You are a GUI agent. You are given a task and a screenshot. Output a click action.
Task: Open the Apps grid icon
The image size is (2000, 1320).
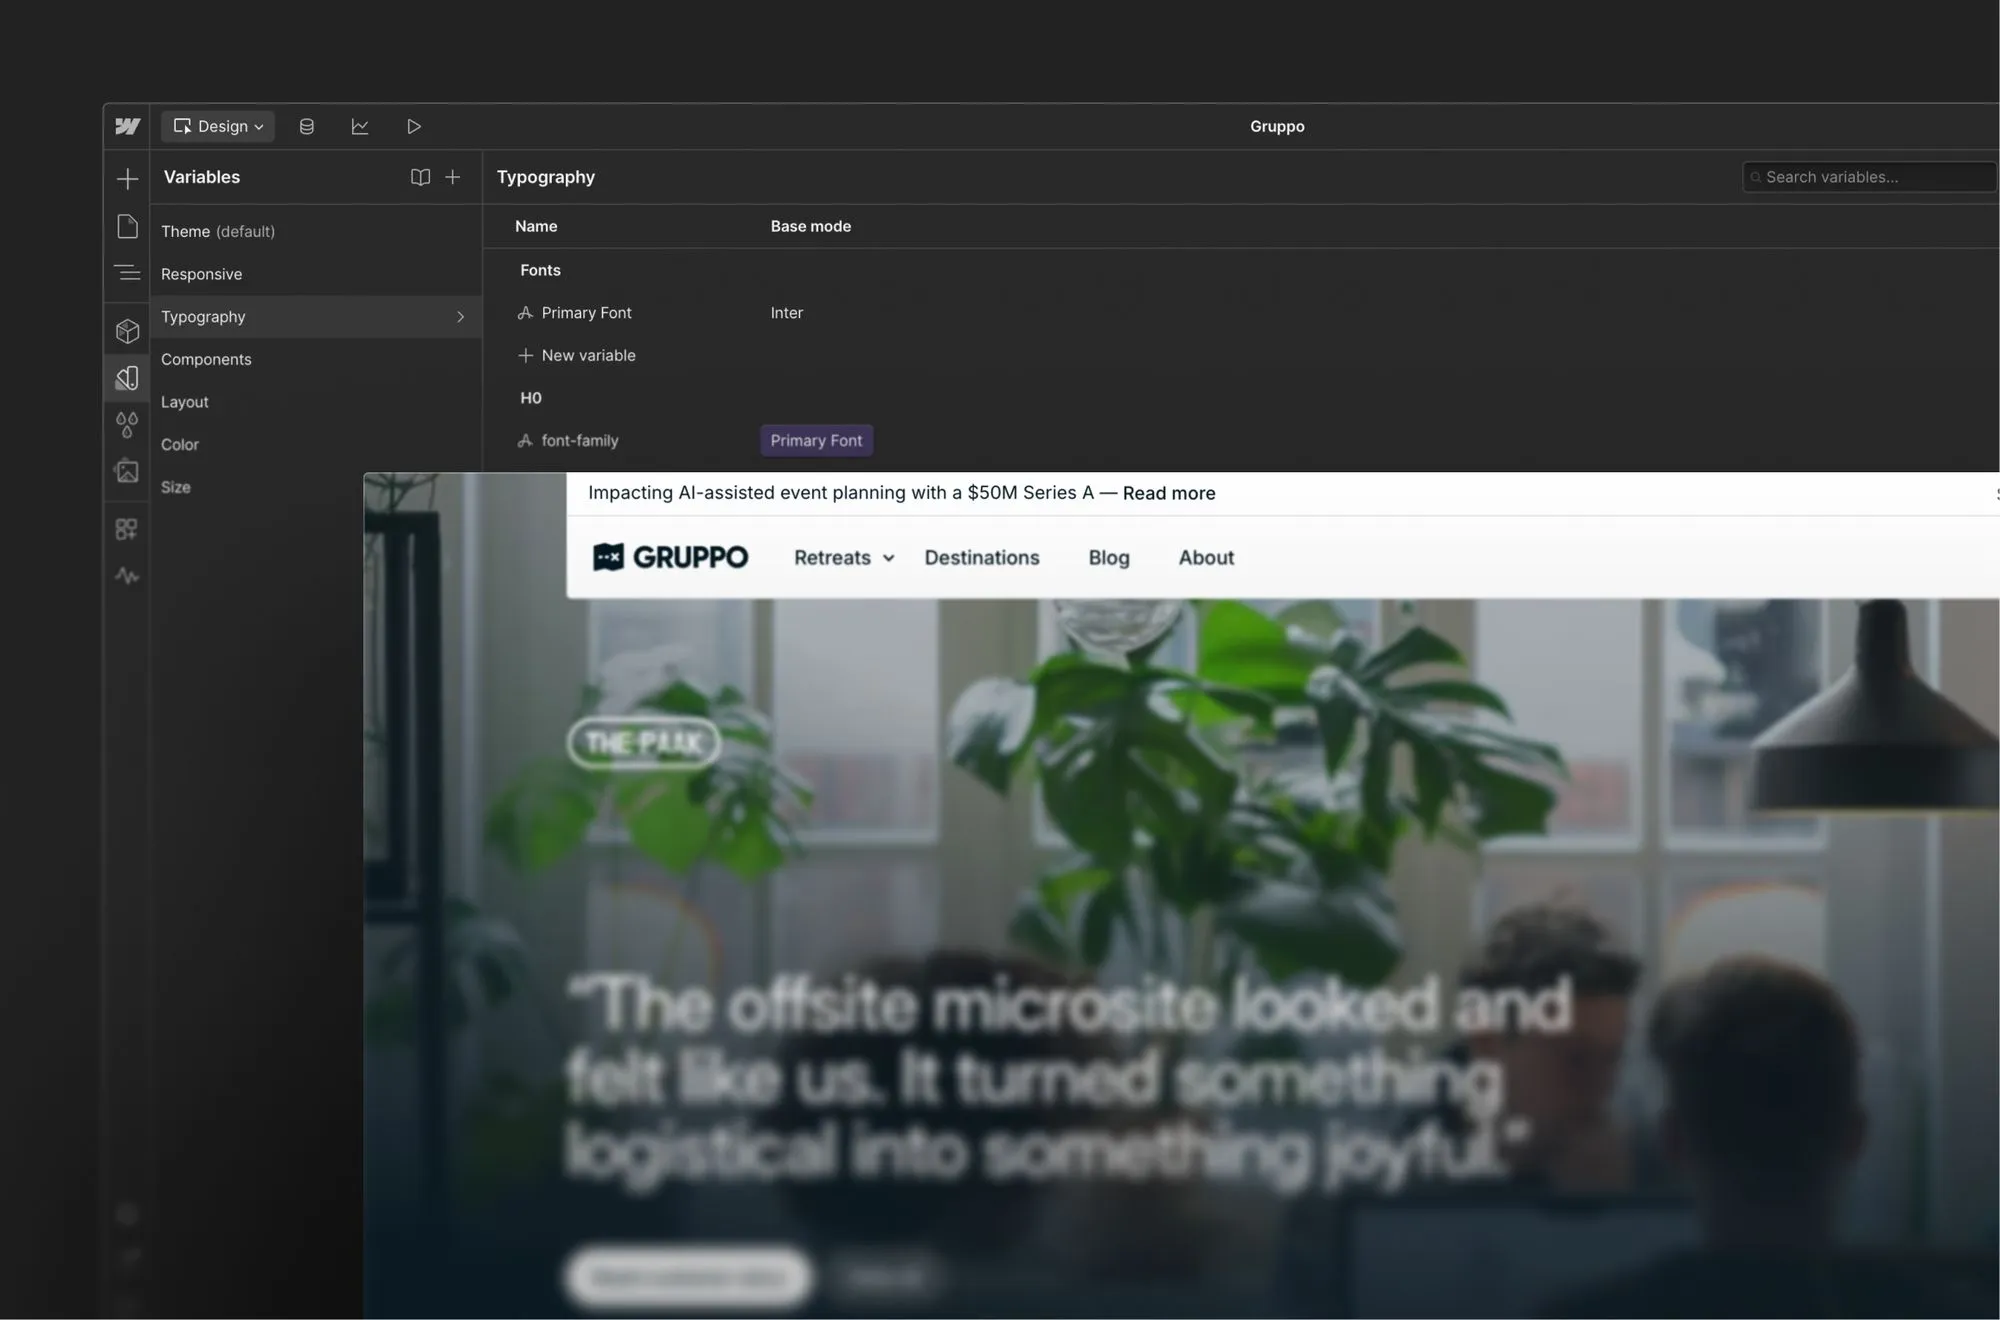coord(127,529)
